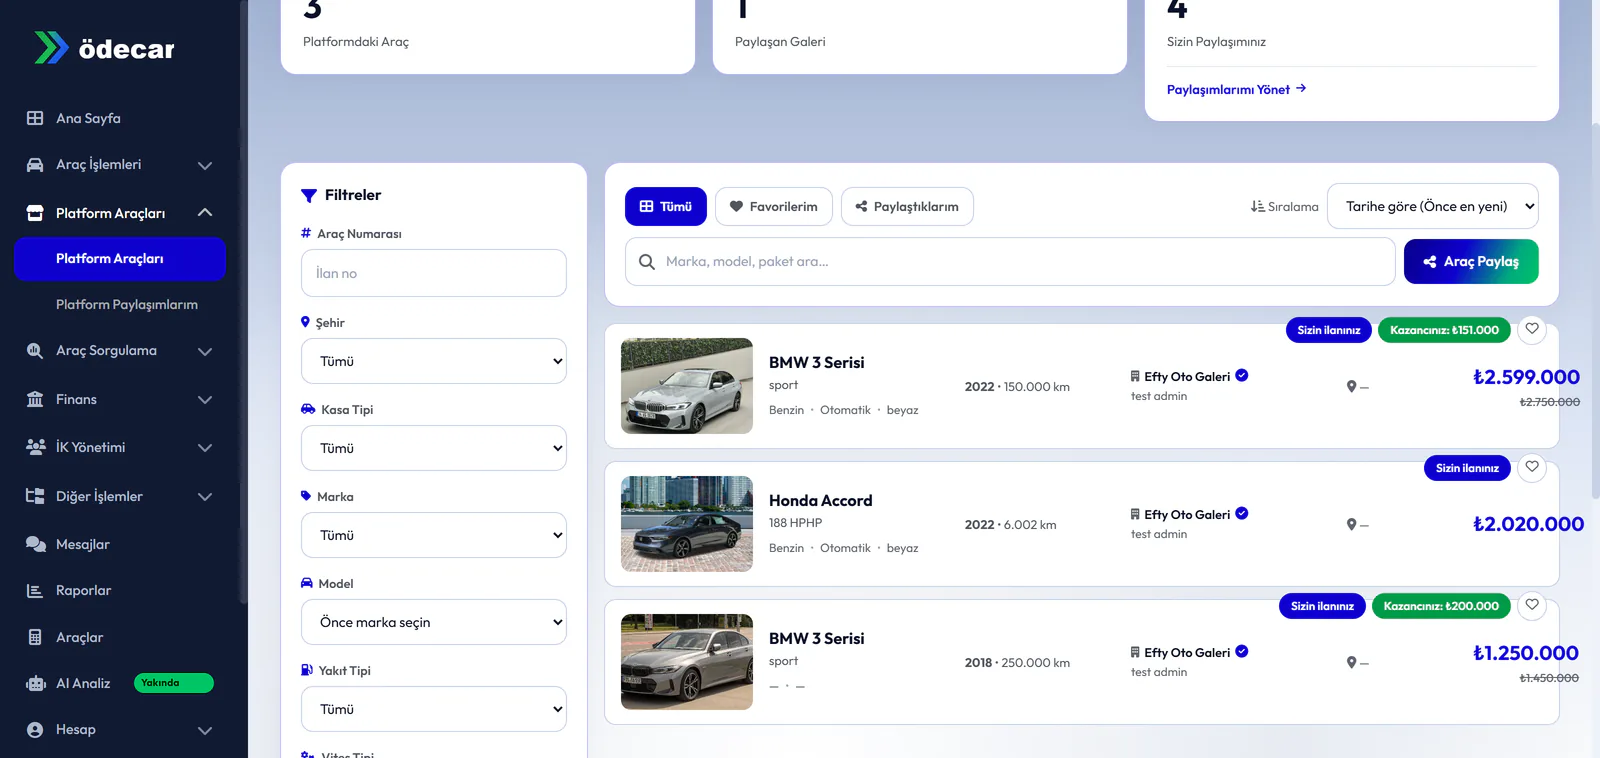Click the Yakında badge next to AI Analiz
1600x758 pixels.
174,683
